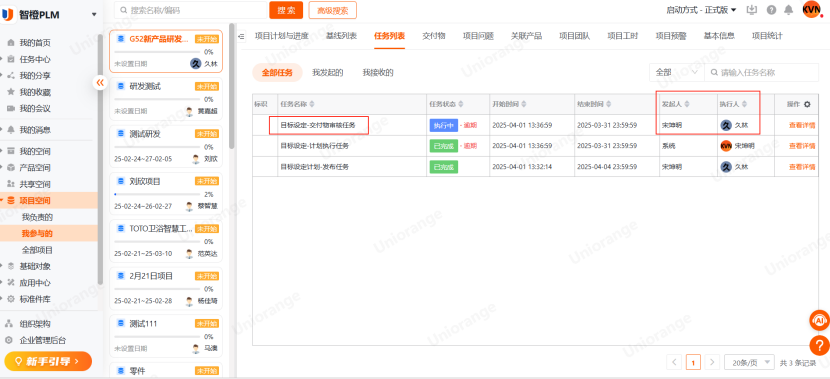Click the project icon on 研发测试 card
This screenshot has width=830, height=379.
pyautogui.click(x=120, y=86)
